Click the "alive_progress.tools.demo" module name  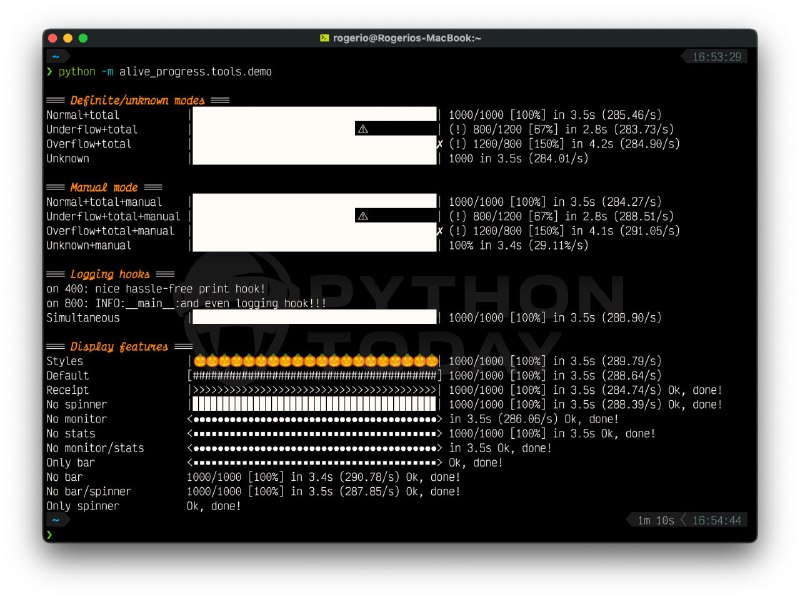click(195, 72)
